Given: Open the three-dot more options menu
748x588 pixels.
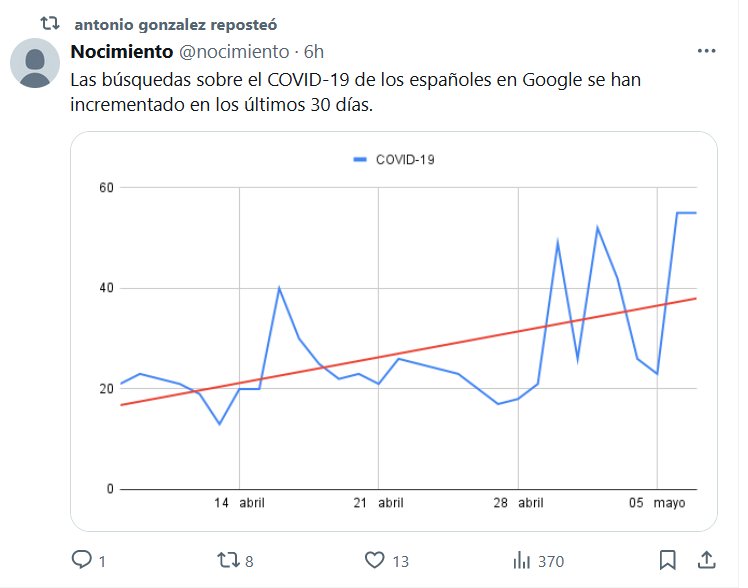Looking at the screenshot, I should (706, 51).
